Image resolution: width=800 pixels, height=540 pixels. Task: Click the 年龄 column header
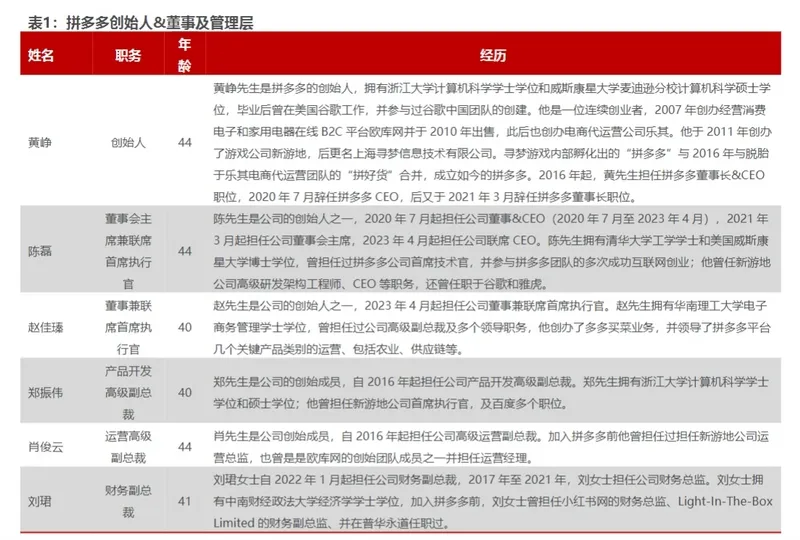pyautogui.click(x=185, y=55)
